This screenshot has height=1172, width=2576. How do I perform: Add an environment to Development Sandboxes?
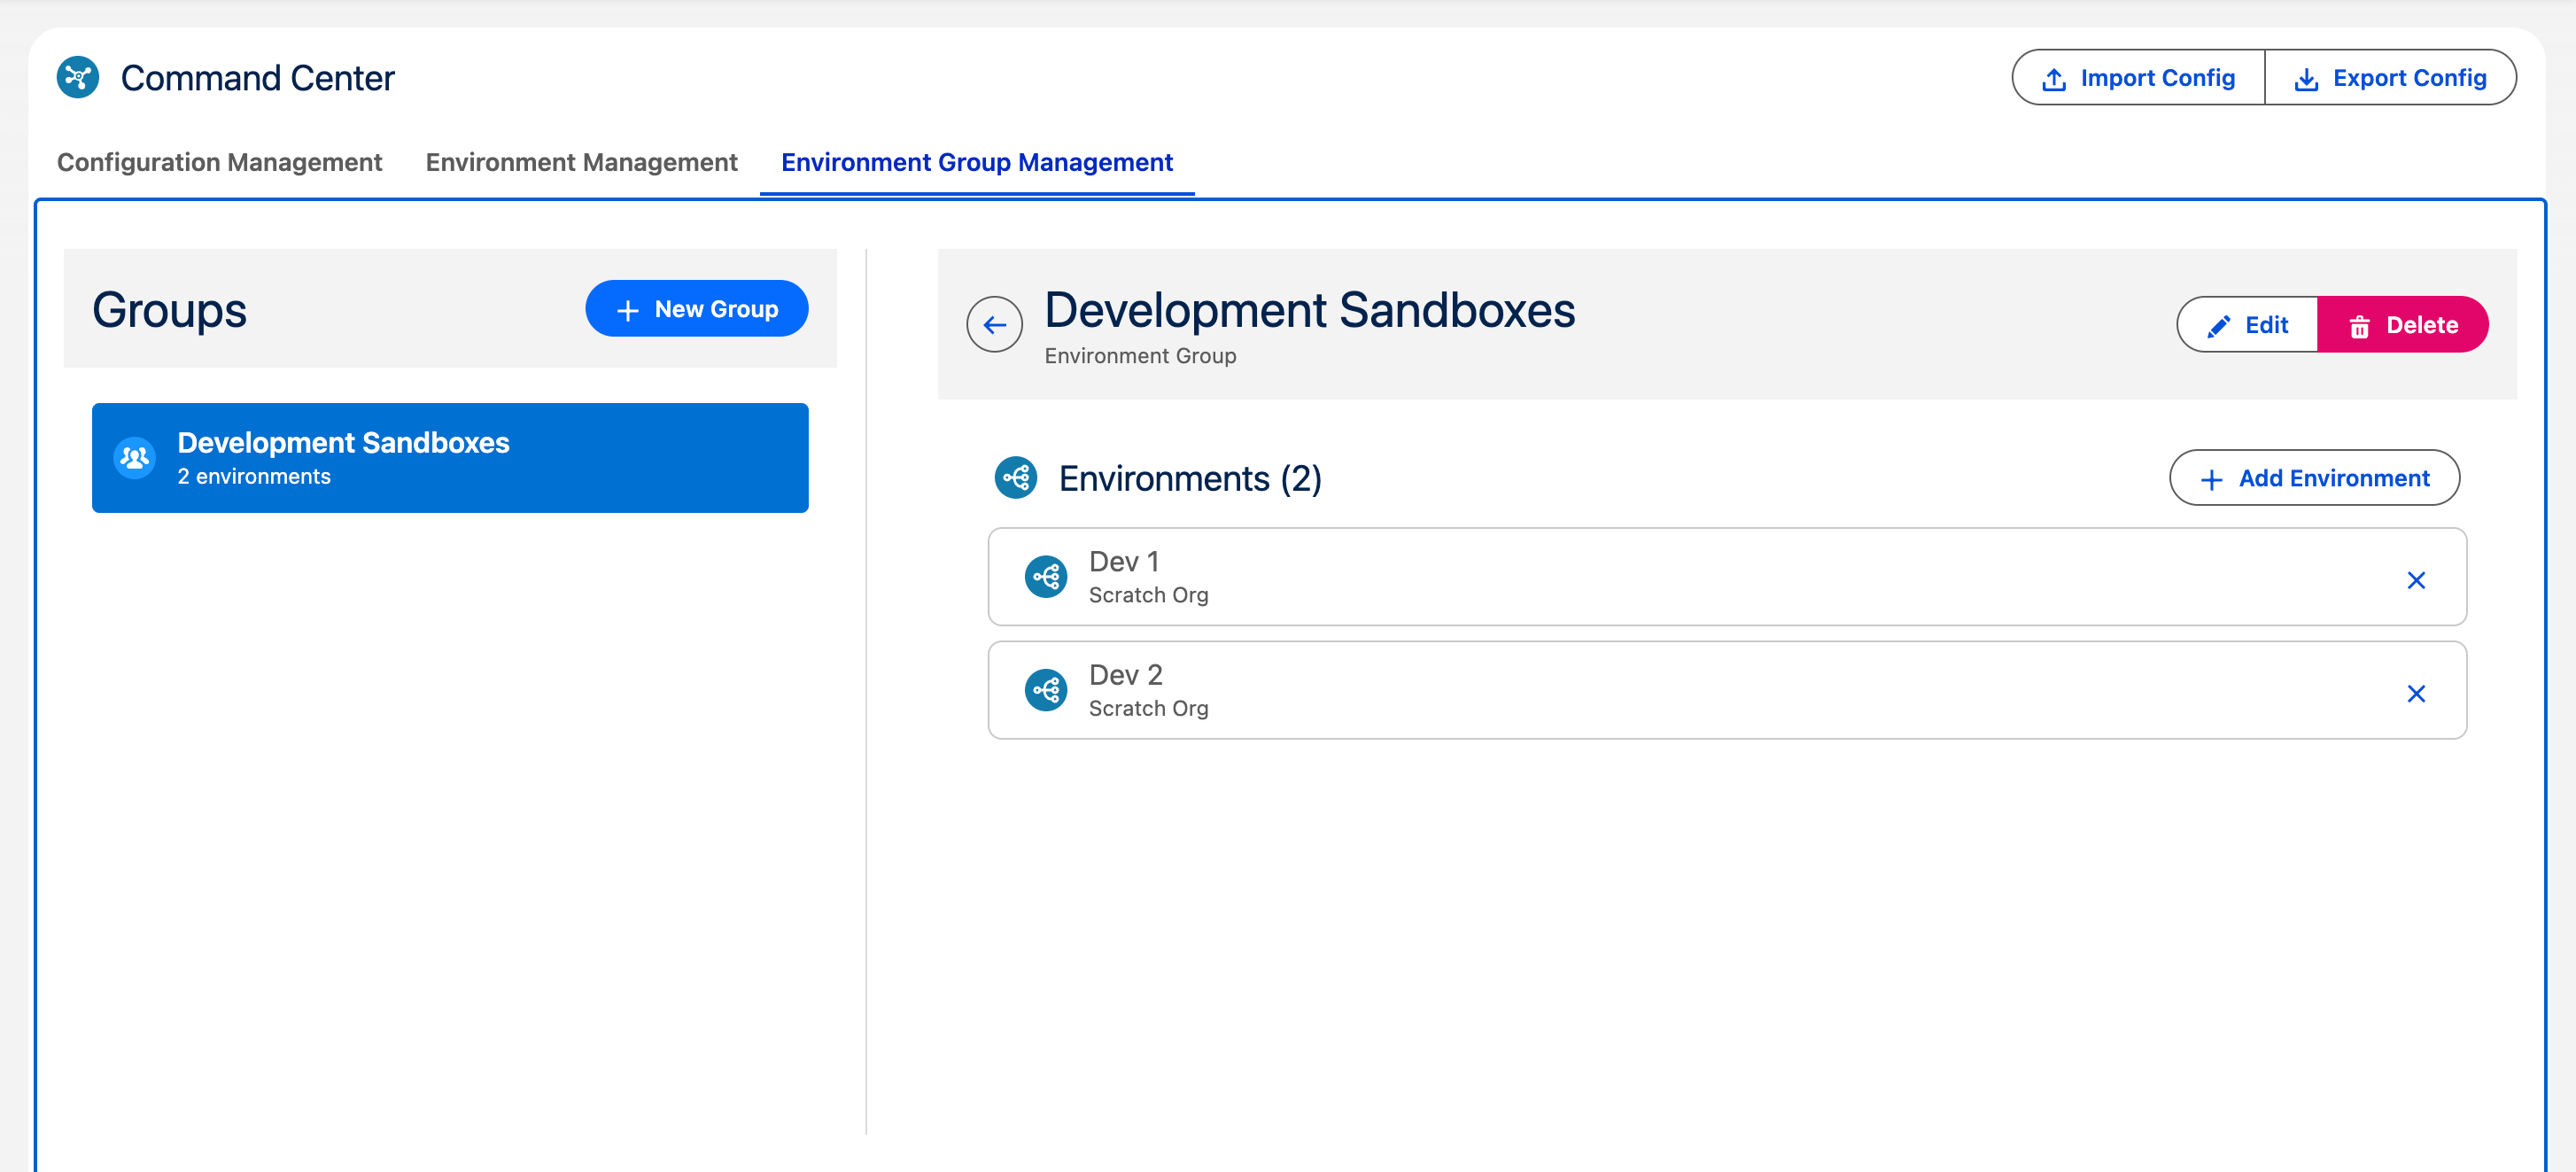click(x=2314, y=478)
